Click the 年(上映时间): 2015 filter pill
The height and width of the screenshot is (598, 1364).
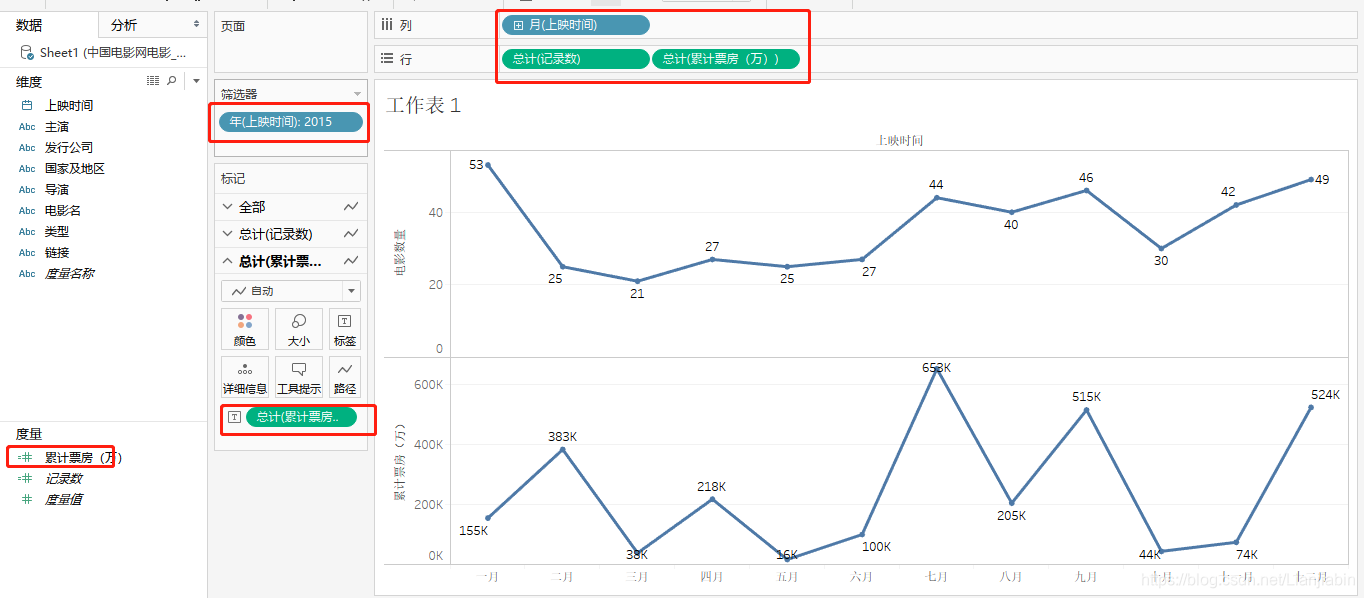(290, 122)
